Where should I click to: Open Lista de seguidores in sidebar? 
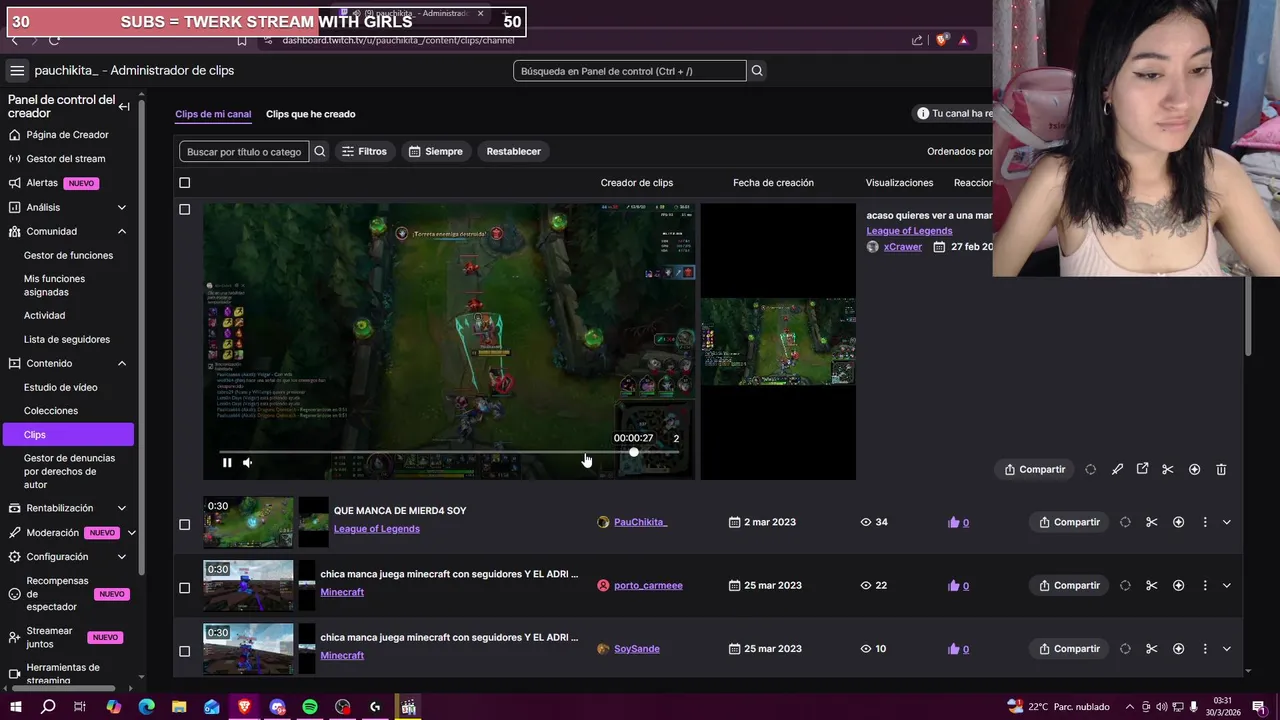point(67,339)
